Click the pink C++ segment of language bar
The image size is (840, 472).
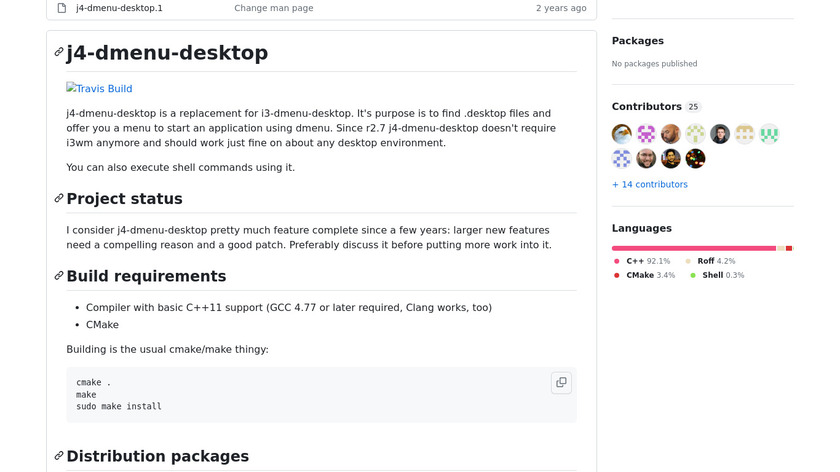pos(694,248)
